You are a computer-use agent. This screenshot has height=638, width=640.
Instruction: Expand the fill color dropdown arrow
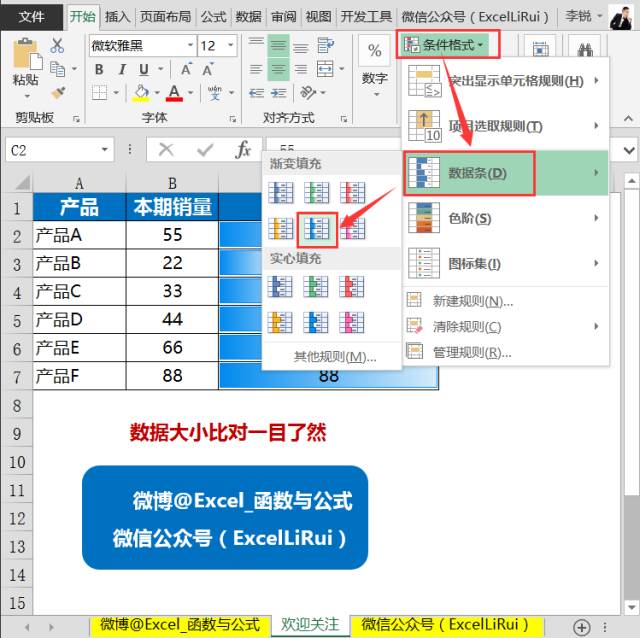click(157, 93)
